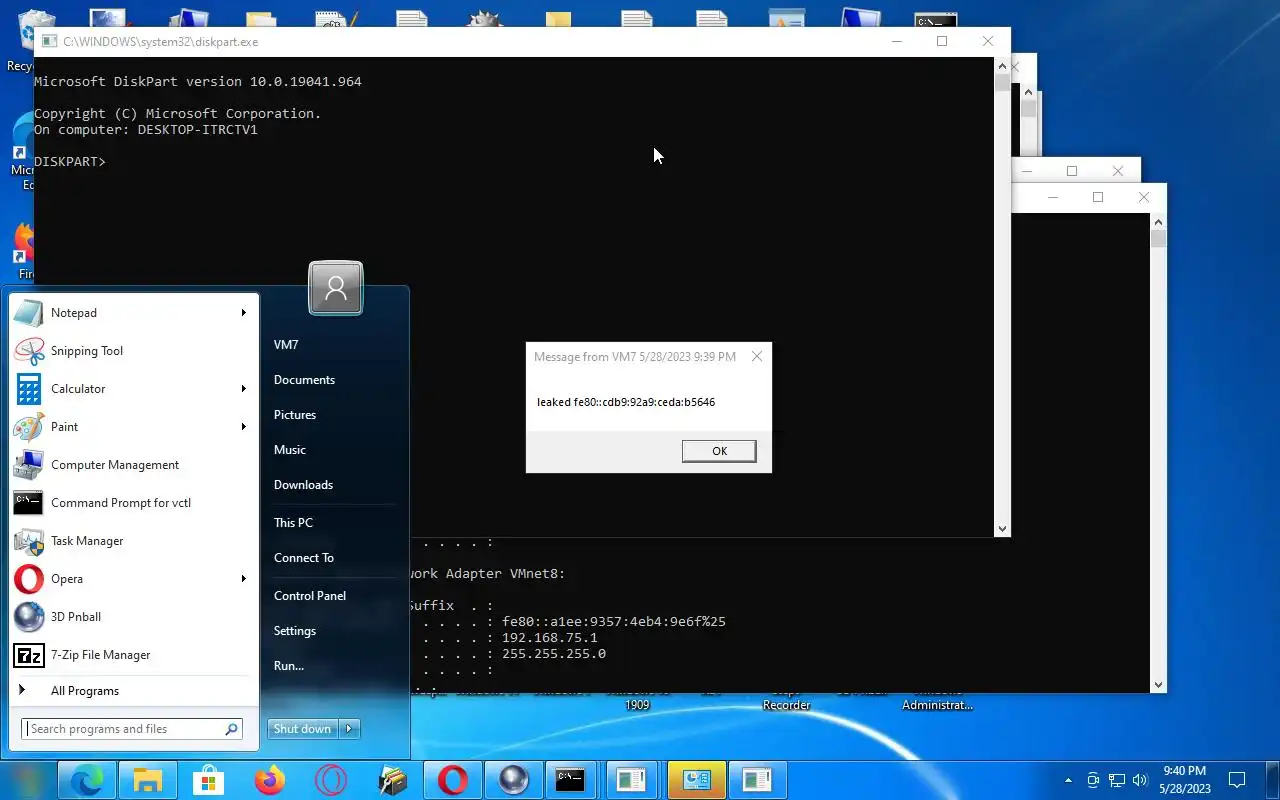1280x800 pixels.
Task: Open the WinRAR-style archive icon on taskbar
Action: pos(392,780)
